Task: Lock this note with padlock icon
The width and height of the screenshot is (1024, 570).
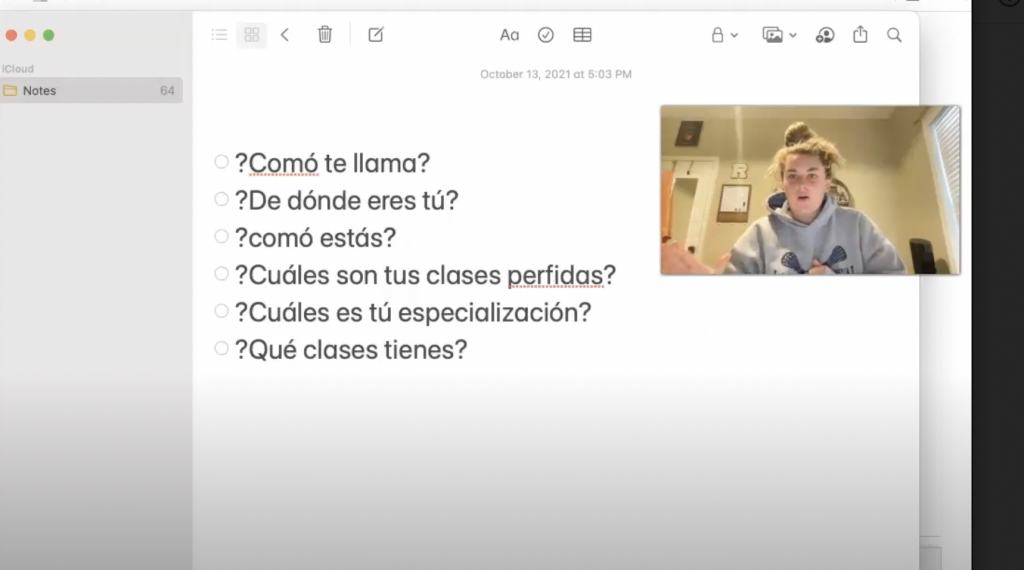Action: click(717, 35)
